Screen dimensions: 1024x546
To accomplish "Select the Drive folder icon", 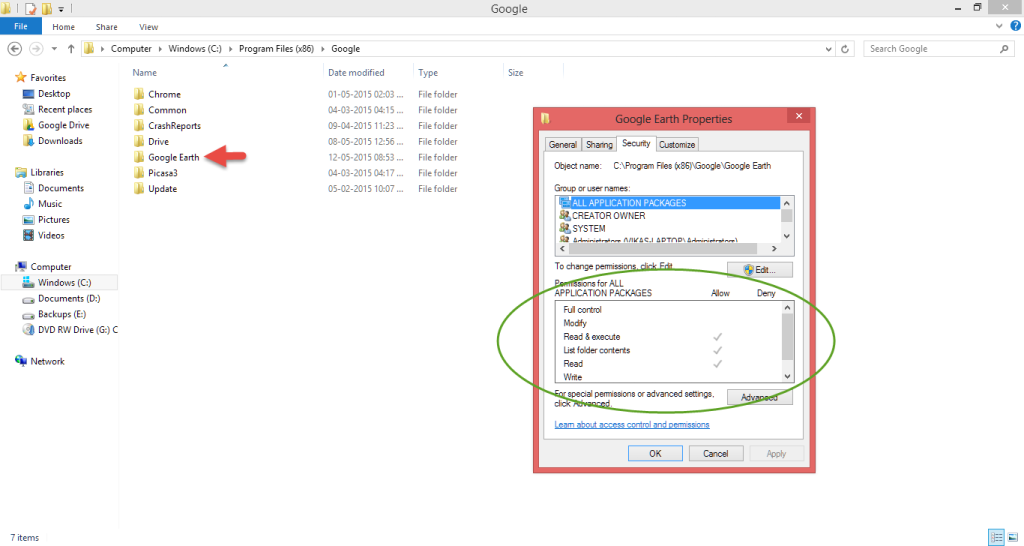I will tap(139, 141).
